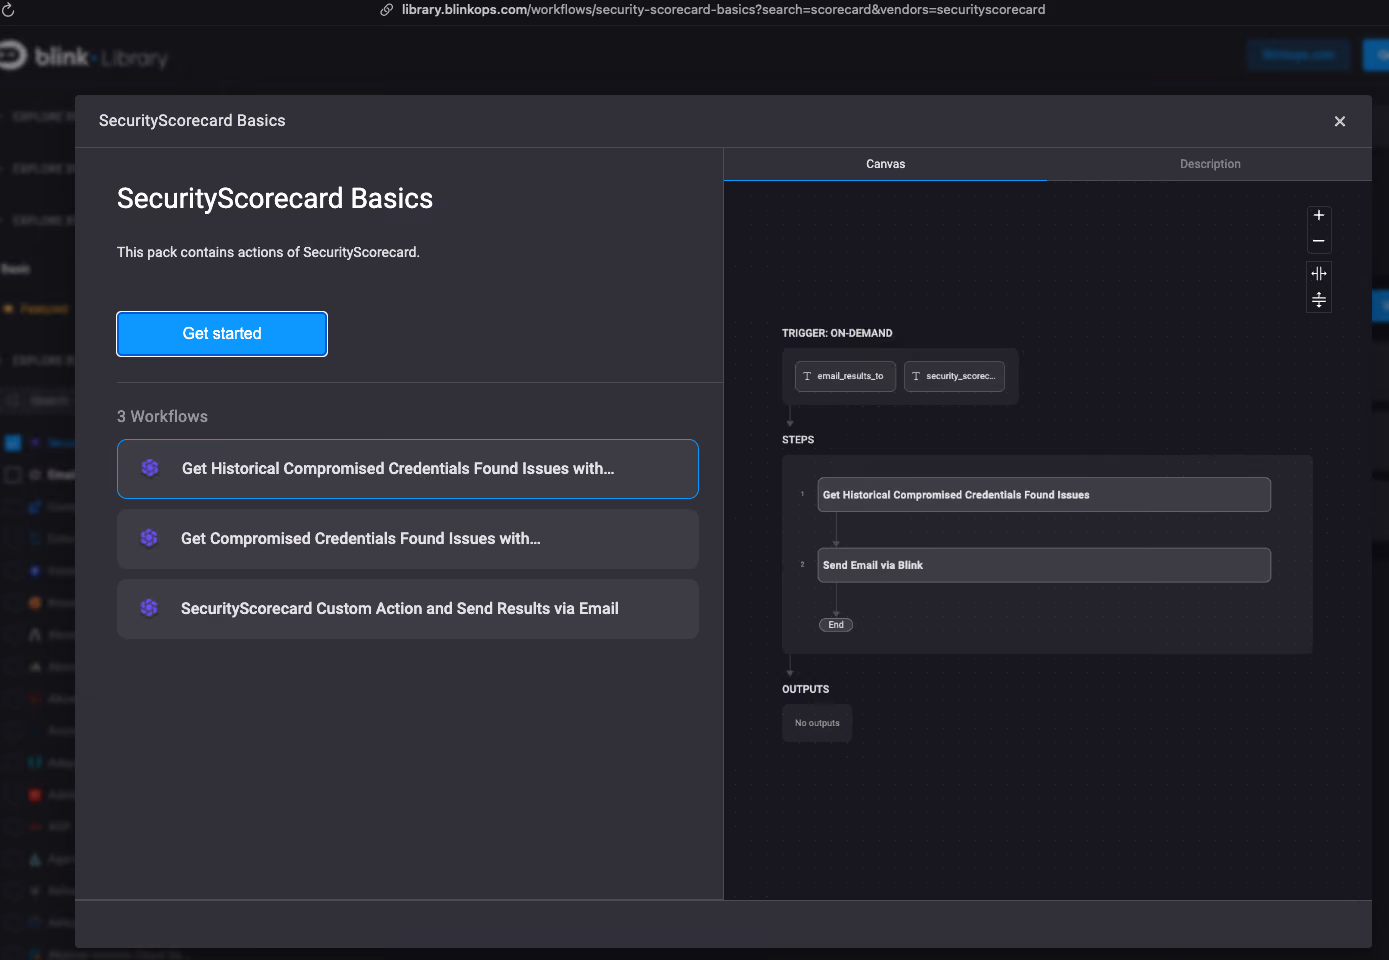This screenshot has height=960, width=1389.
Task: Click the TRIGGER: ON-DEMAND label
Action: pos(837,333)
